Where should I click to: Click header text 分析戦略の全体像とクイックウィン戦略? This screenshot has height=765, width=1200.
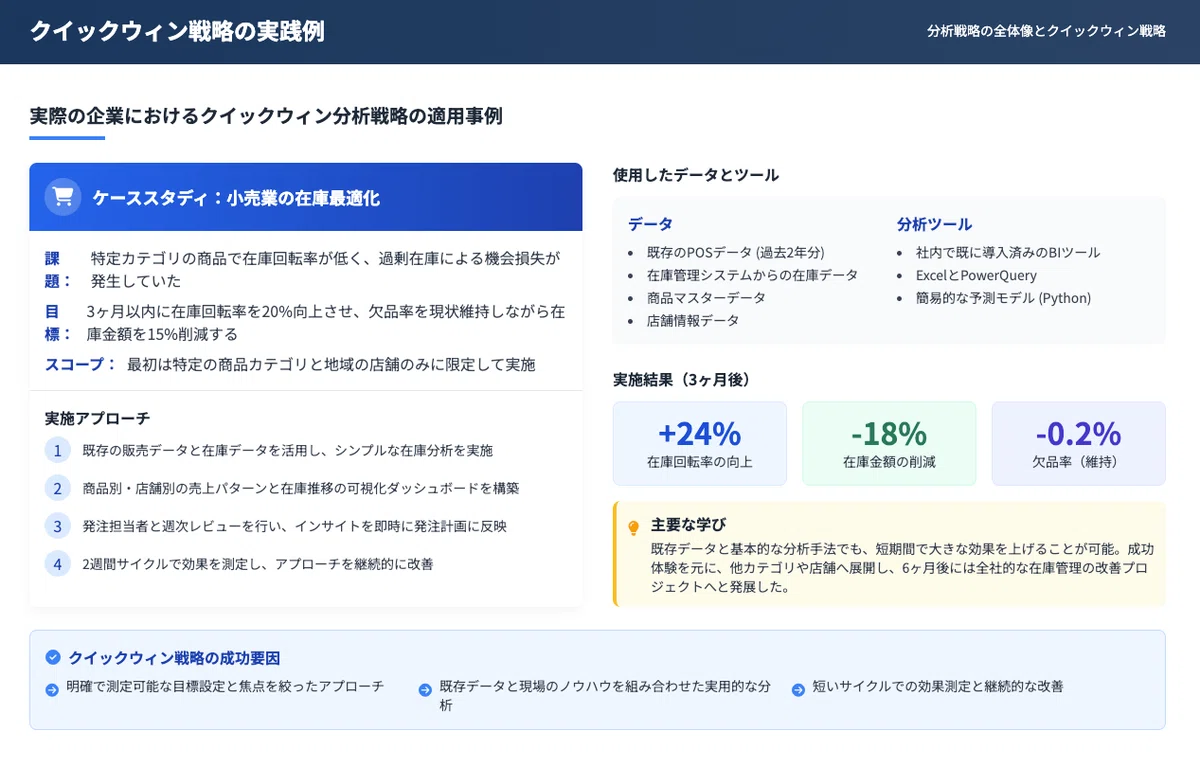1046,31
